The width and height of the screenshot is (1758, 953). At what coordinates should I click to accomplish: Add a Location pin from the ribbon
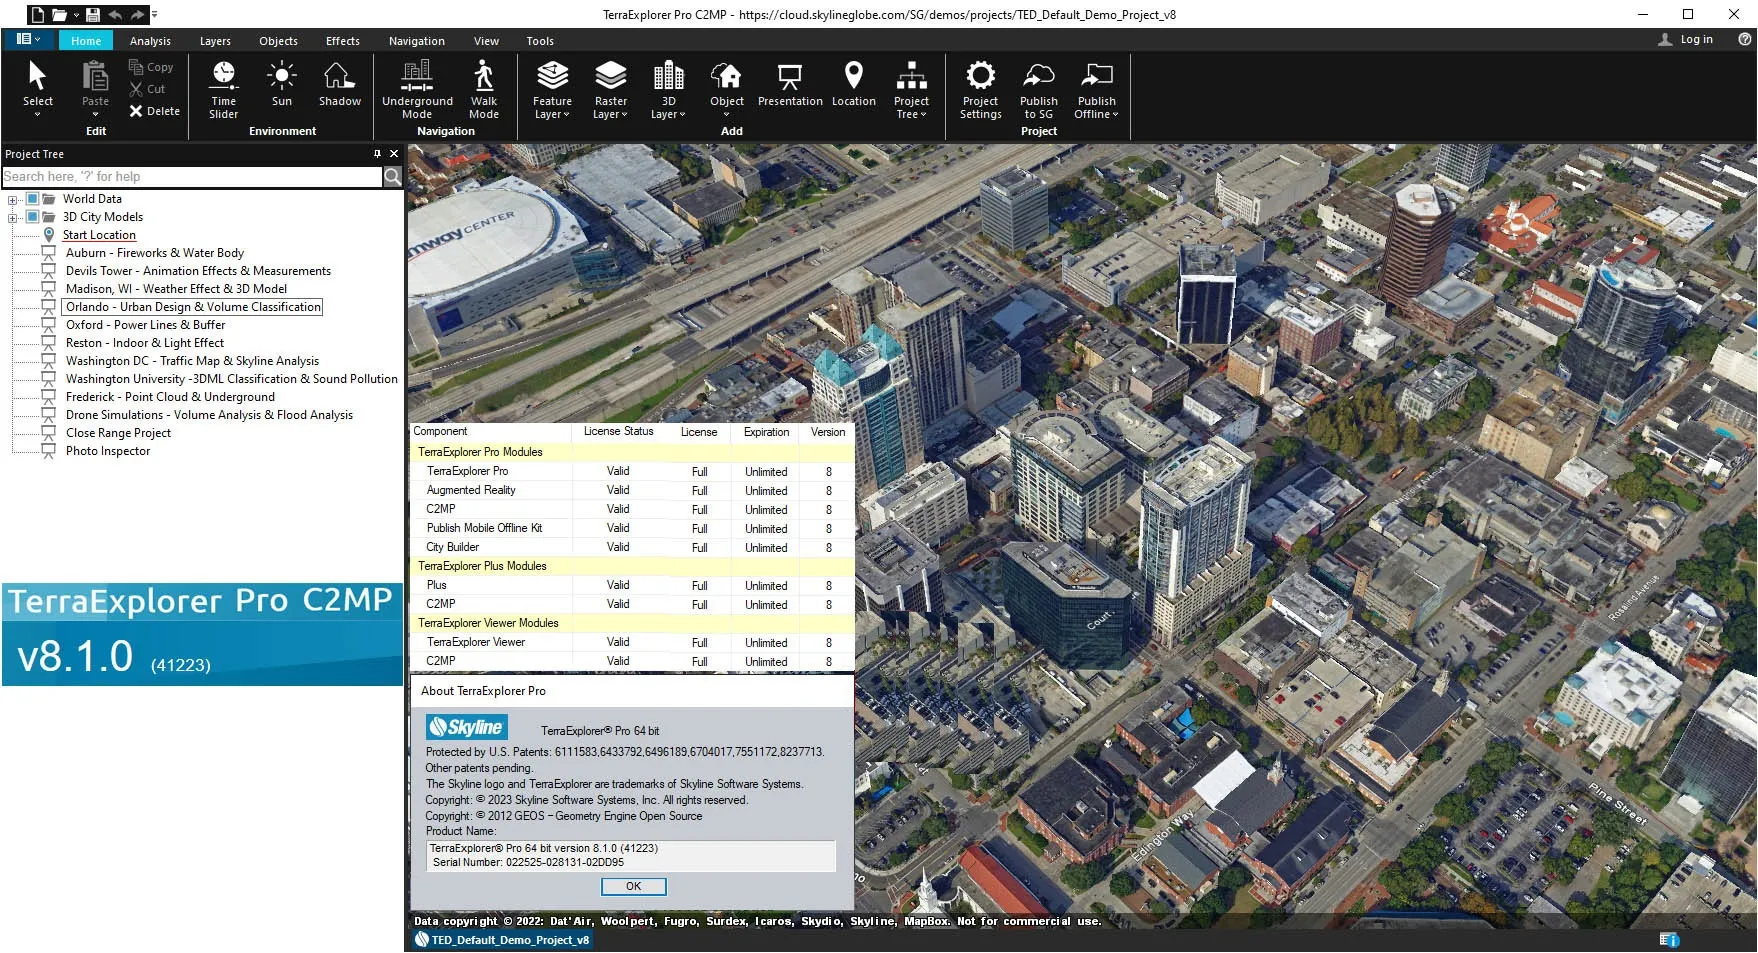click(x=853, y=83)
